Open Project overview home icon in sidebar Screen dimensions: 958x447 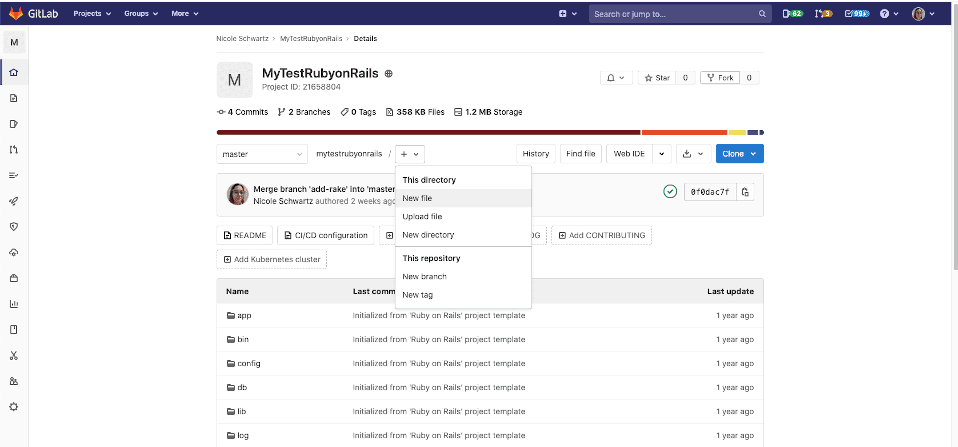(x=14, y=73)
